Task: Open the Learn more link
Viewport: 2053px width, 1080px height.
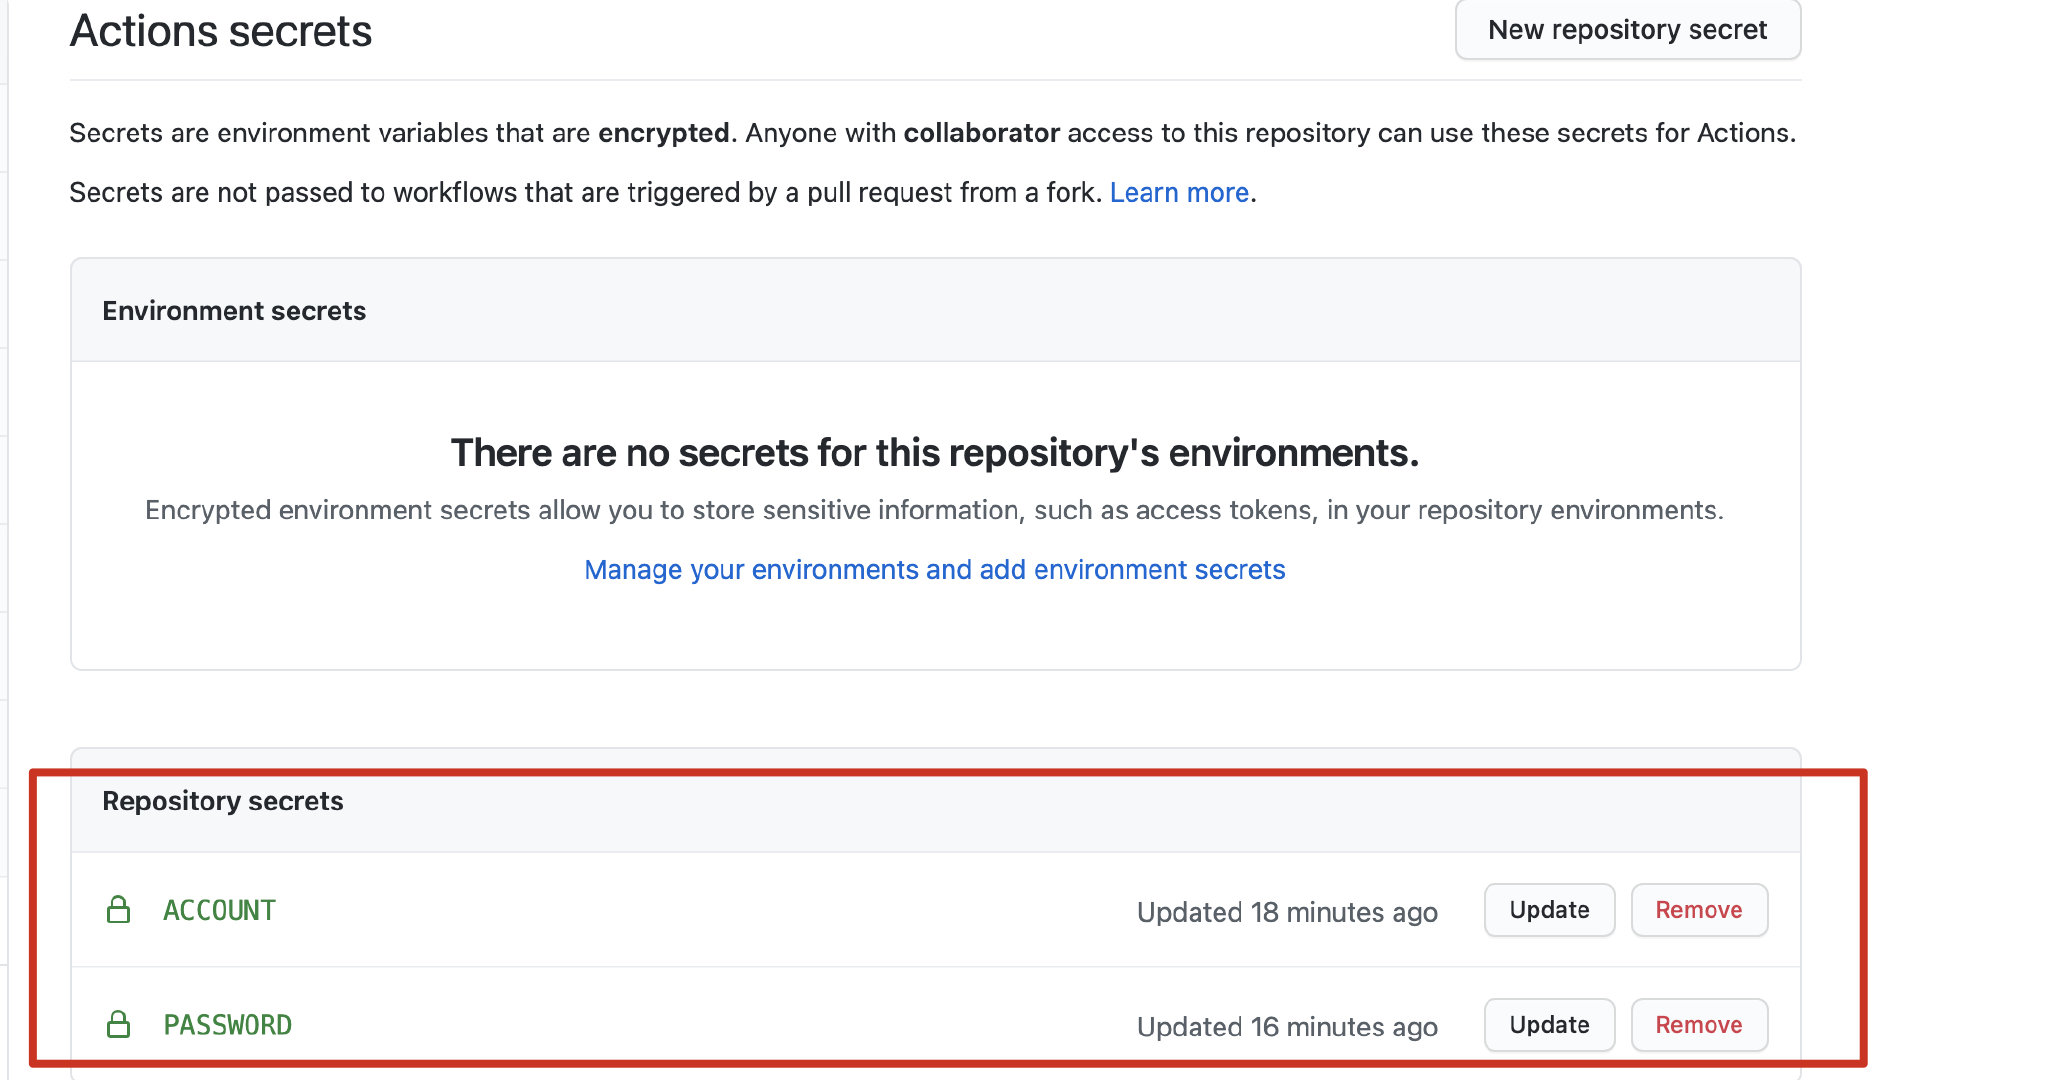Action: [1179, 192]
